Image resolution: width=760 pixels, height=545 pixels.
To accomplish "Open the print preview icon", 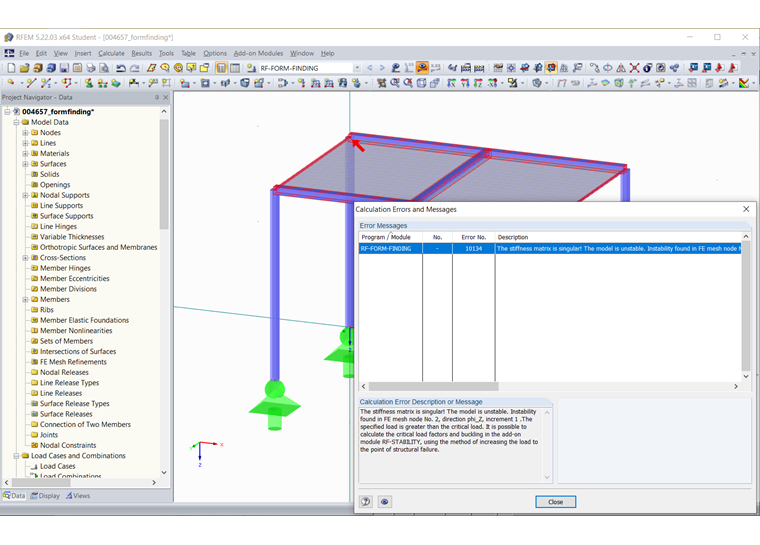I will point(104,68).
